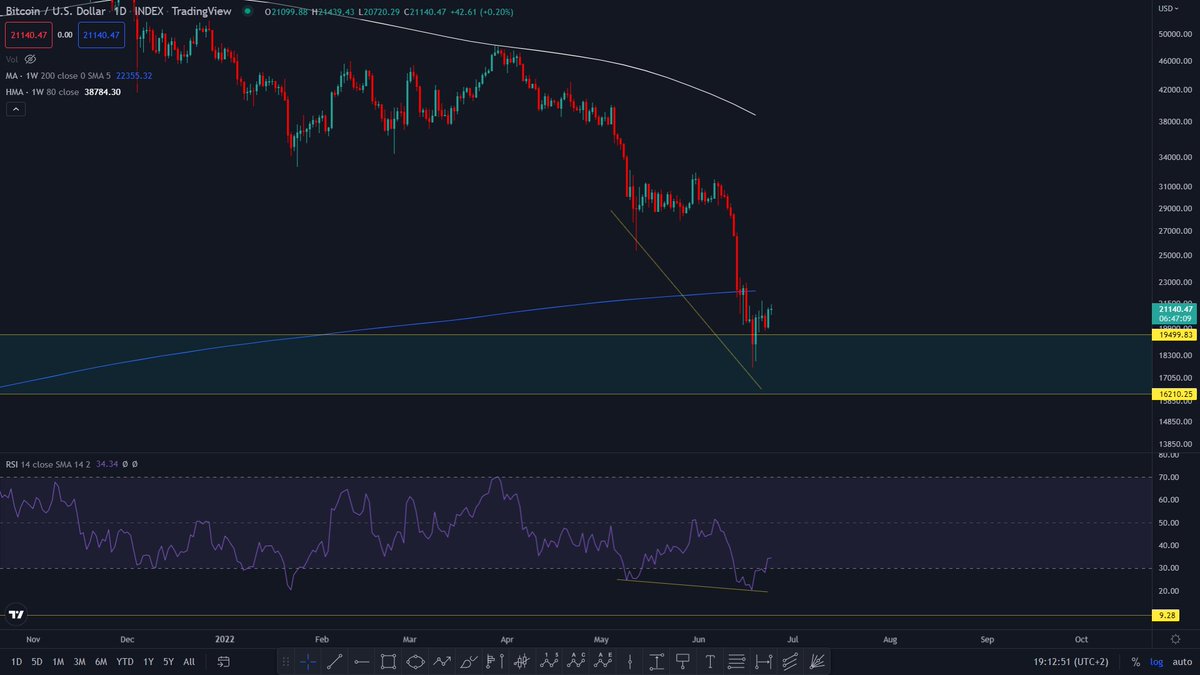This screenshot has height=675, width=1200.
Task: Switch to 1Y time range
Action: 149,661
